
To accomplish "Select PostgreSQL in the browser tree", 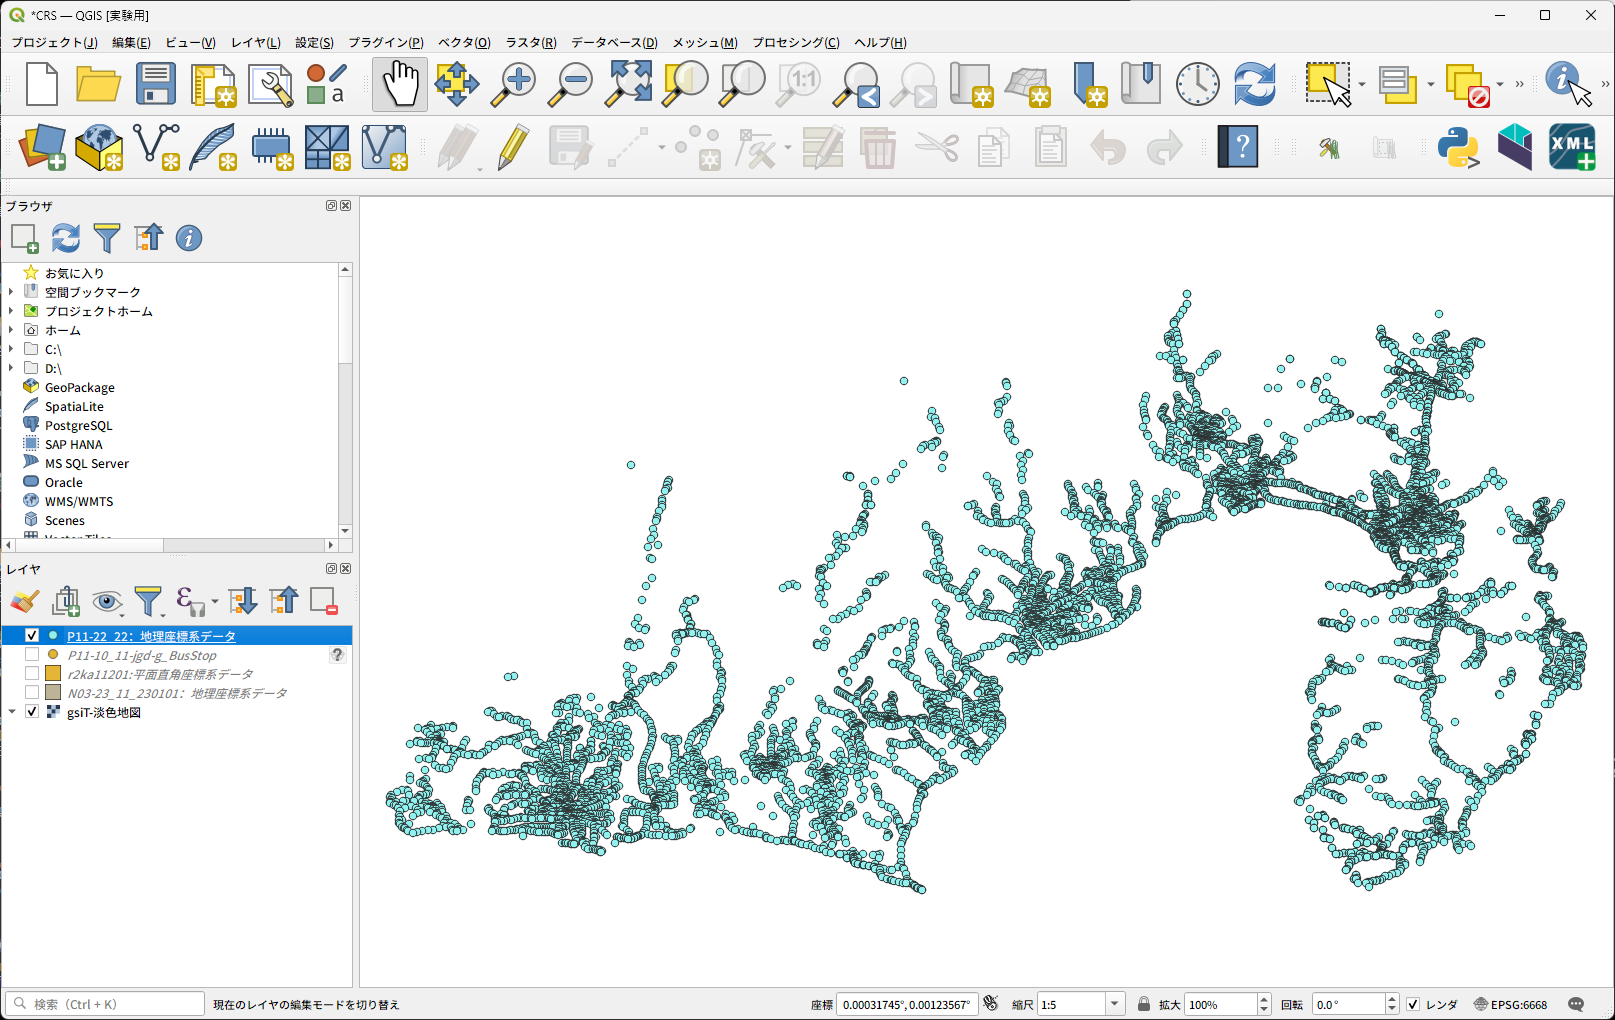I will (78, 426).
